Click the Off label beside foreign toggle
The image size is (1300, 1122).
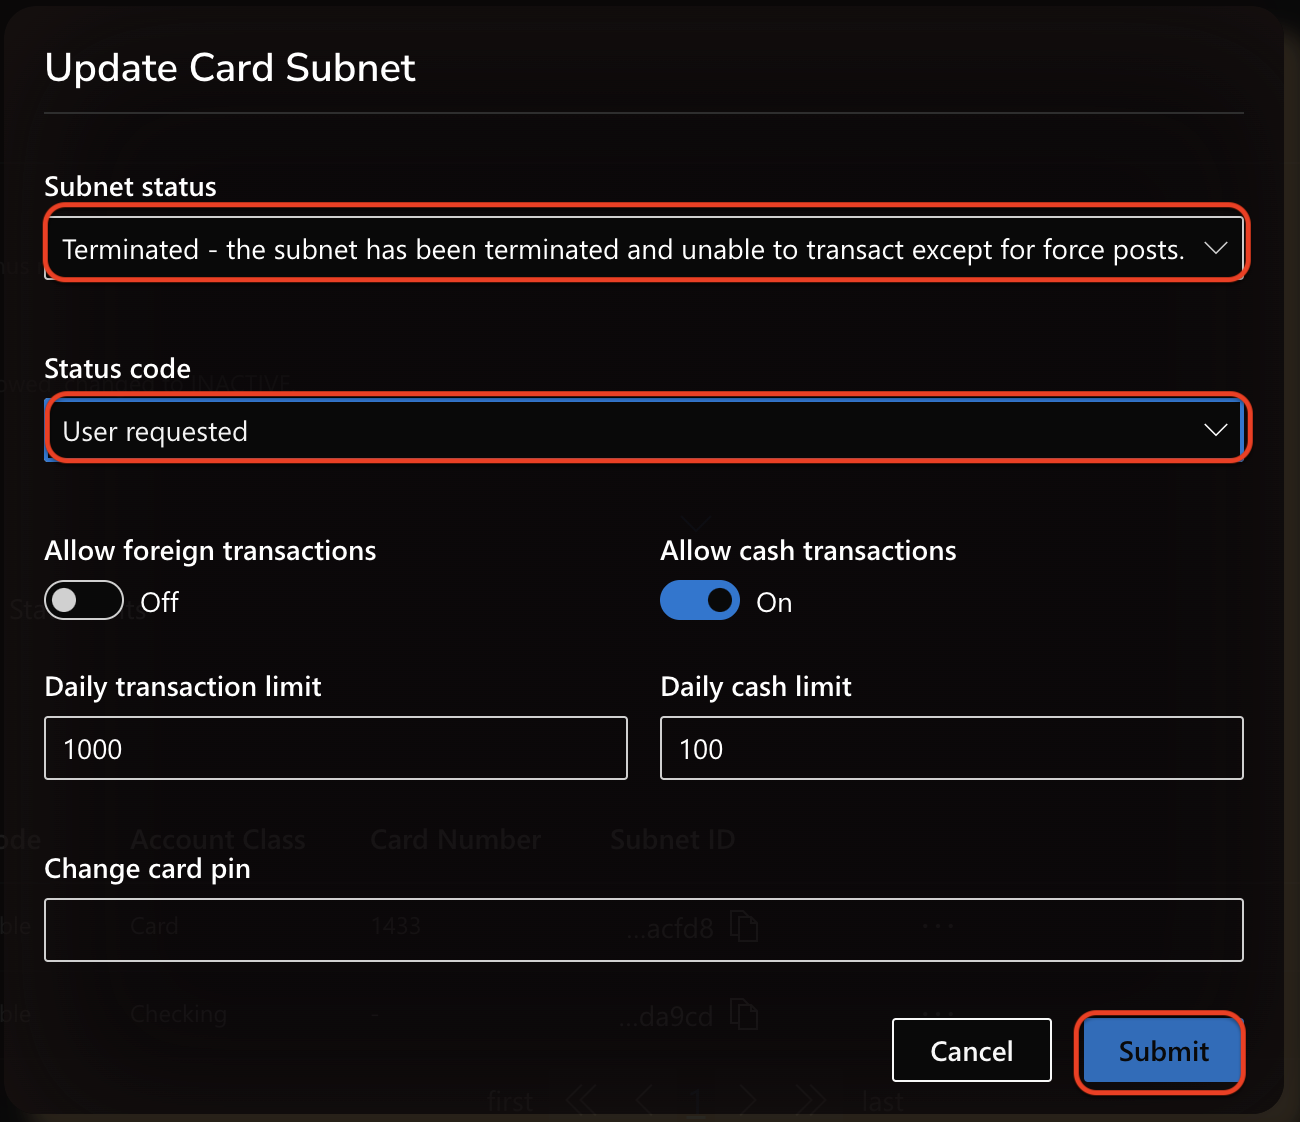tap(160, 602)
